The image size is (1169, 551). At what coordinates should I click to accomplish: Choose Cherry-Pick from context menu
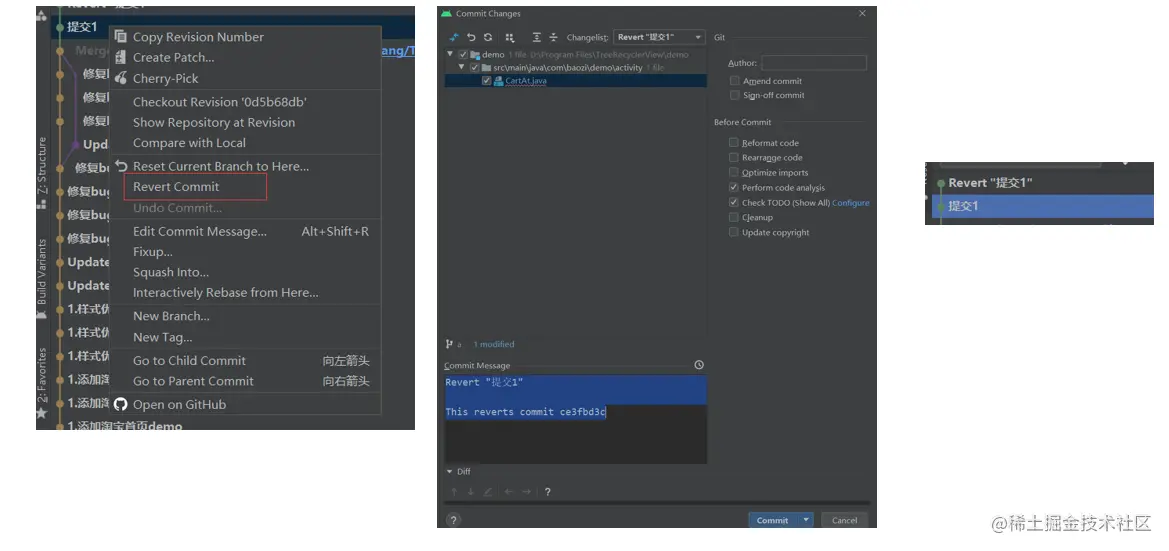point(245,78)
